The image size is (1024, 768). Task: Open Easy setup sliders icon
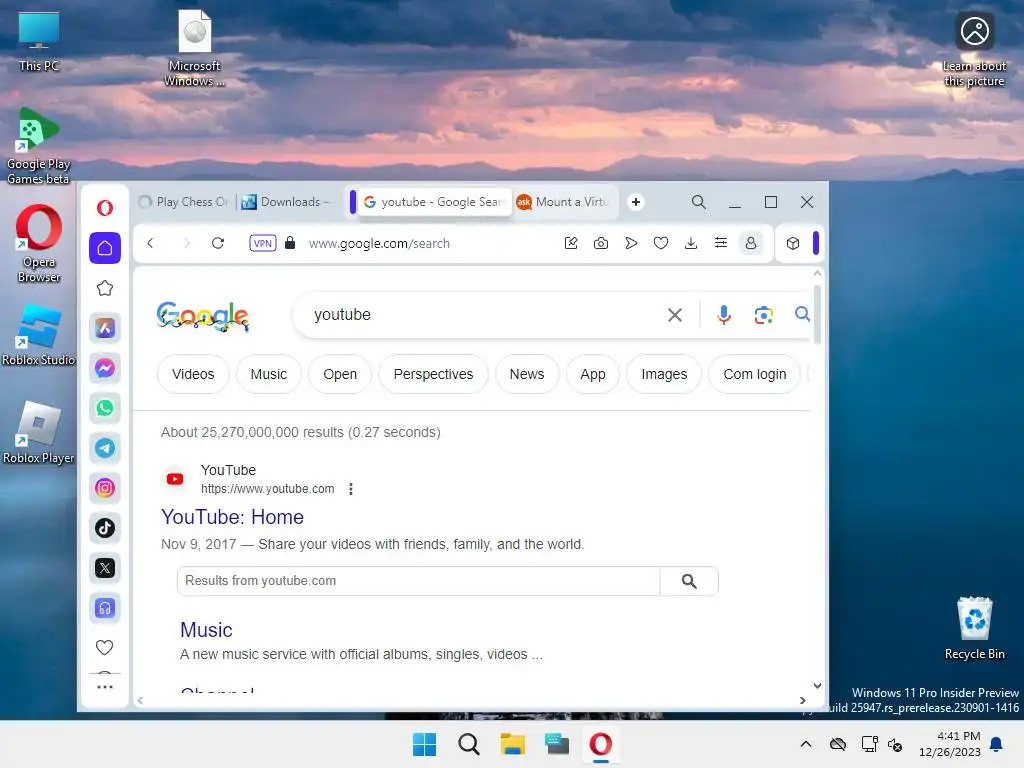pos(721,243)
